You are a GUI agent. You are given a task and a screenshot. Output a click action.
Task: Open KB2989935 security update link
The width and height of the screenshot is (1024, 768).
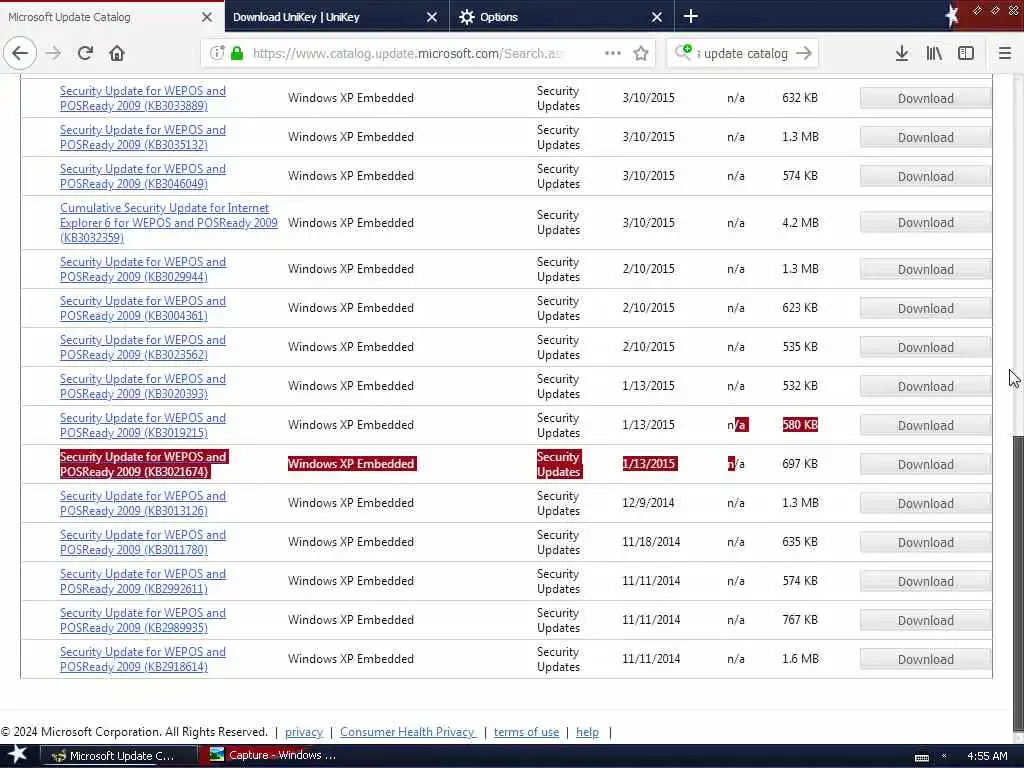click(142, 620)
